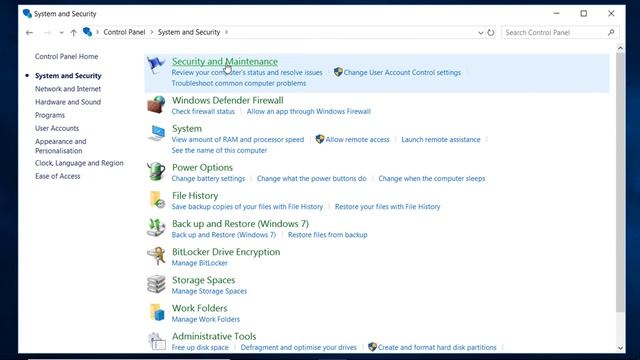640x360 pixels.
Task: Click Defragment and optimise your drives
Action: tap(298, 347)
